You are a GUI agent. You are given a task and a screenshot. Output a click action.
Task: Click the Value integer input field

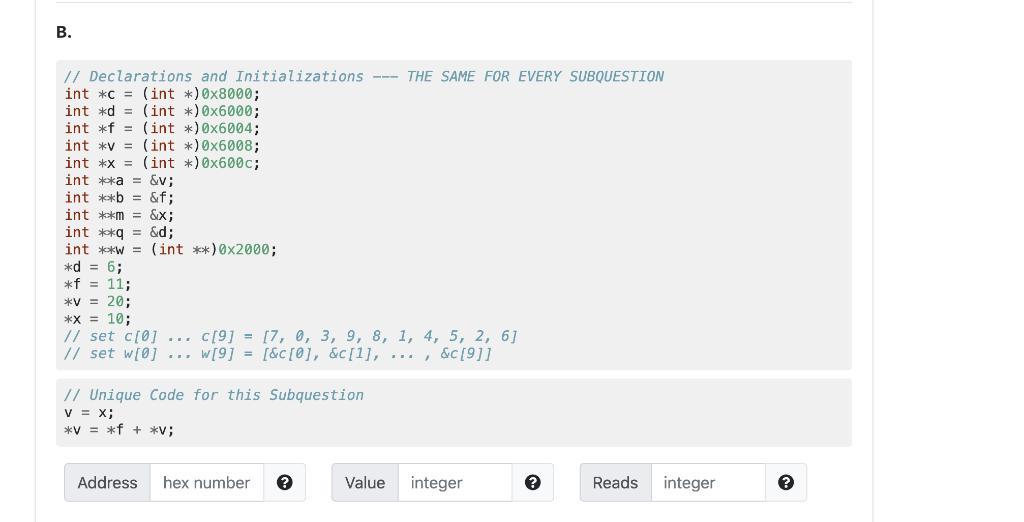455,483
